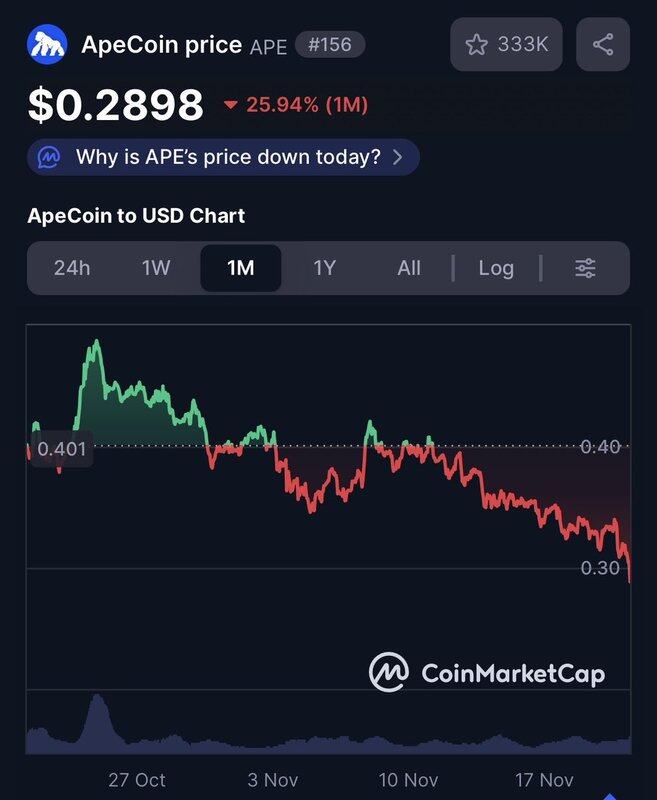Click the red price-down triangle
Viewport: 657px width, 800px height.
click(231, 105)
